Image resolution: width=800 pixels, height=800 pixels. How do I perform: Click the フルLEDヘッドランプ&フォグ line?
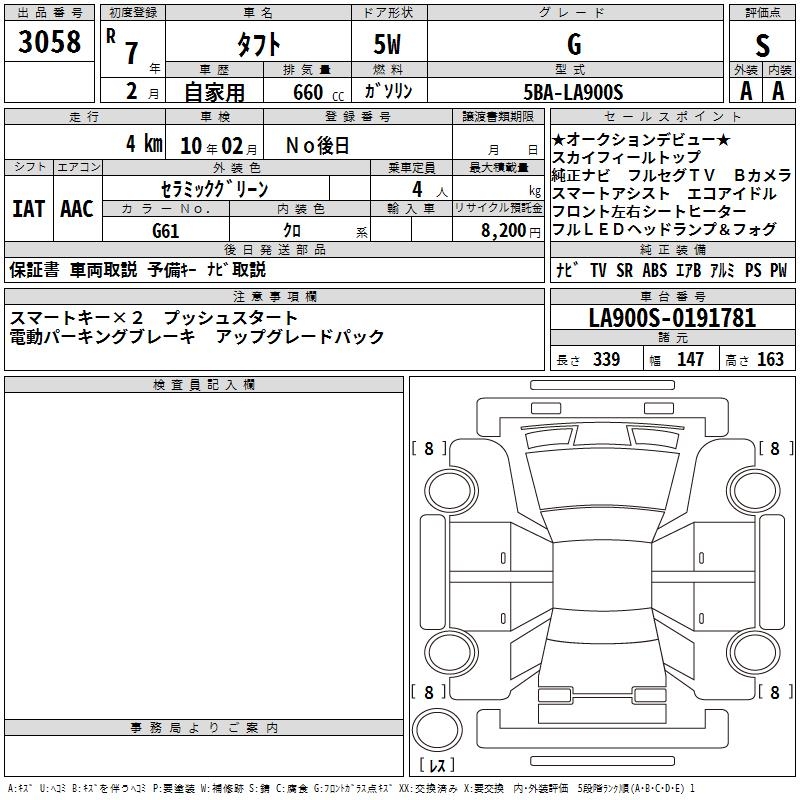pos(664,229)
